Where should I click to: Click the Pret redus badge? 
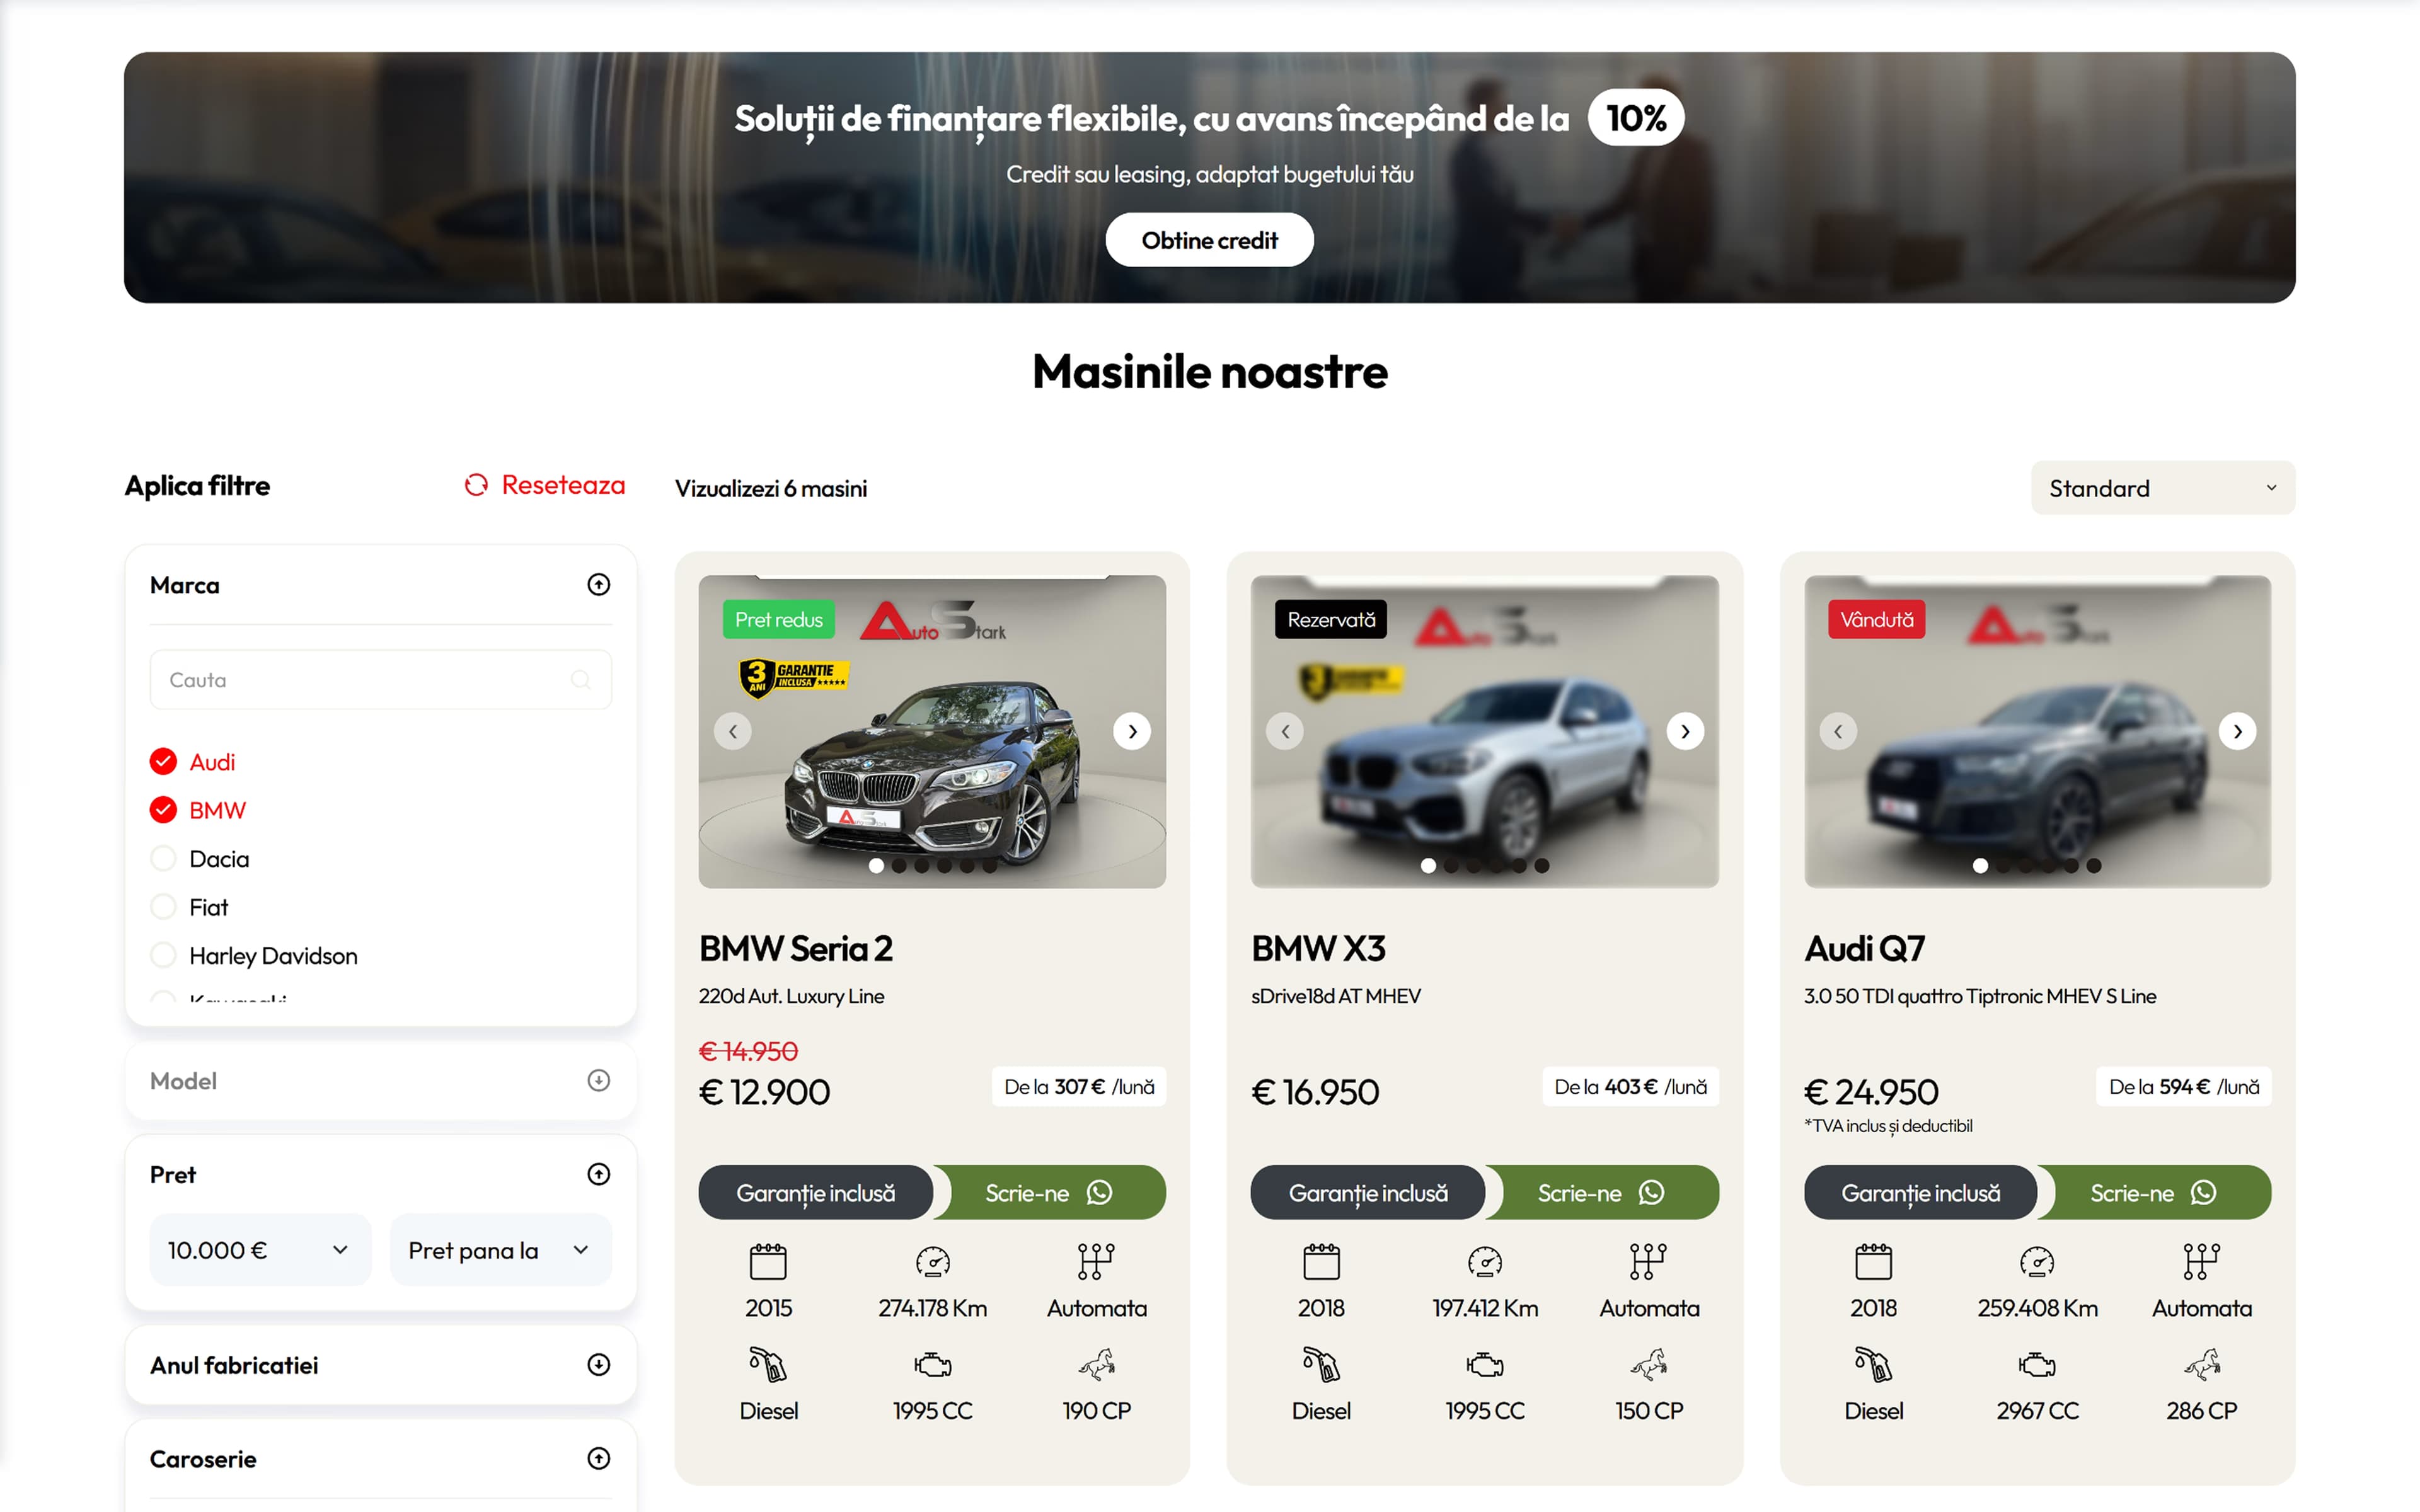pos(778,620)
